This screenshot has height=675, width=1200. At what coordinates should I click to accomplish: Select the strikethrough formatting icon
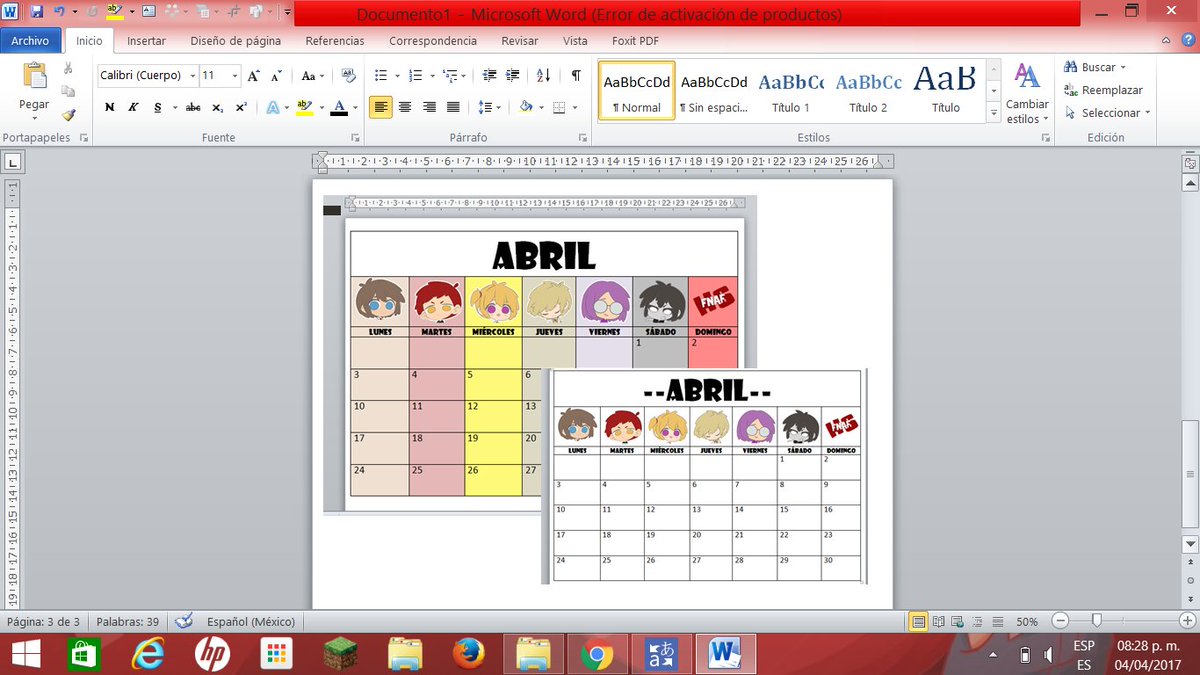(x=192, y=107)
